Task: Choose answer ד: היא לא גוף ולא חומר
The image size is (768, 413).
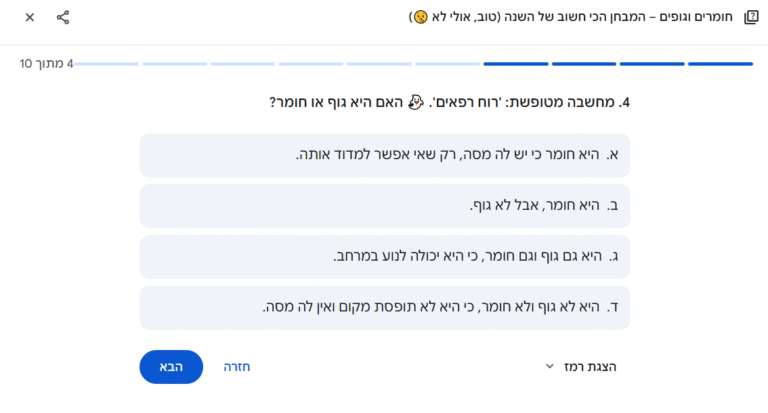Action: 385,307
